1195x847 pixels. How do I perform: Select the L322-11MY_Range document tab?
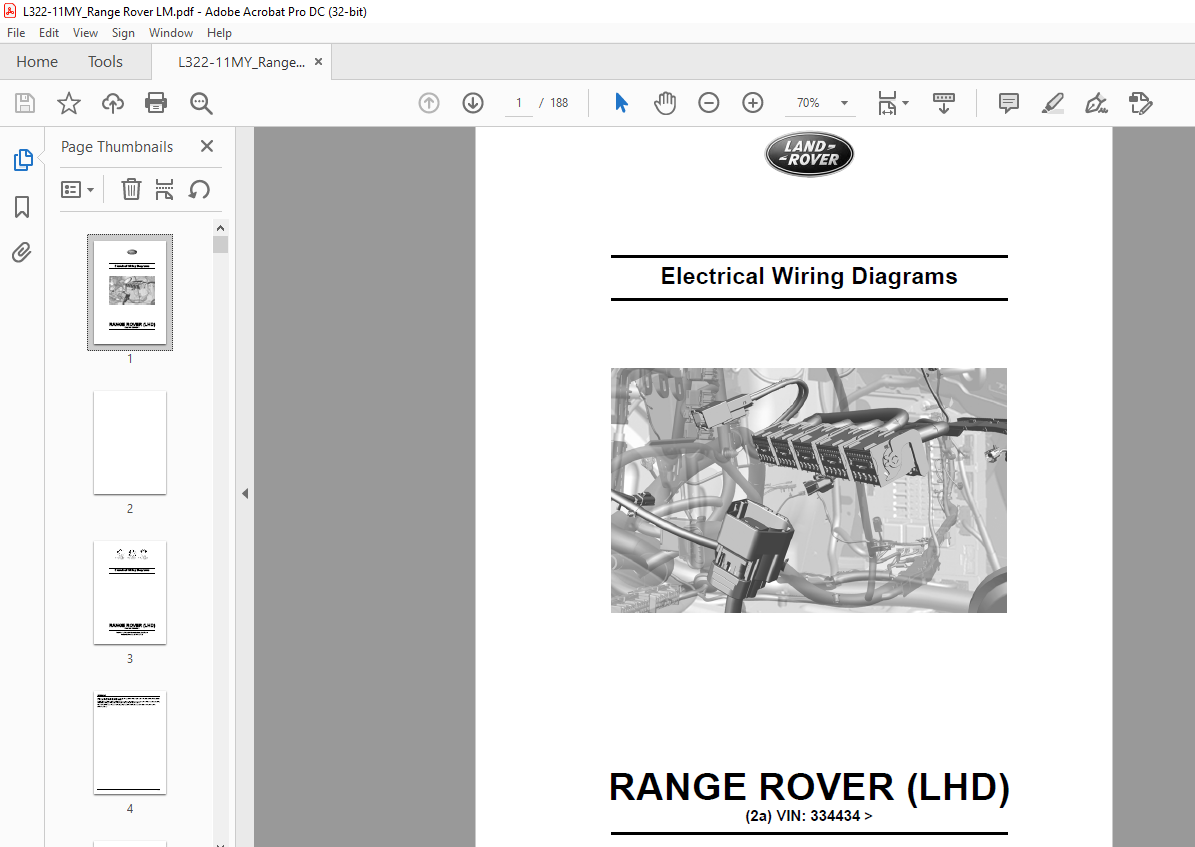pos(241,63)
